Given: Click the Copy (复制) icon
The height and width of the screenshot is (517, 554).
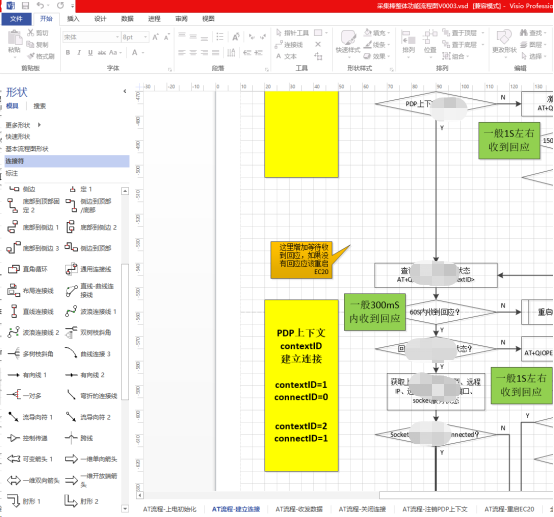Looking at the screenshot, I should tap(30, 44).
